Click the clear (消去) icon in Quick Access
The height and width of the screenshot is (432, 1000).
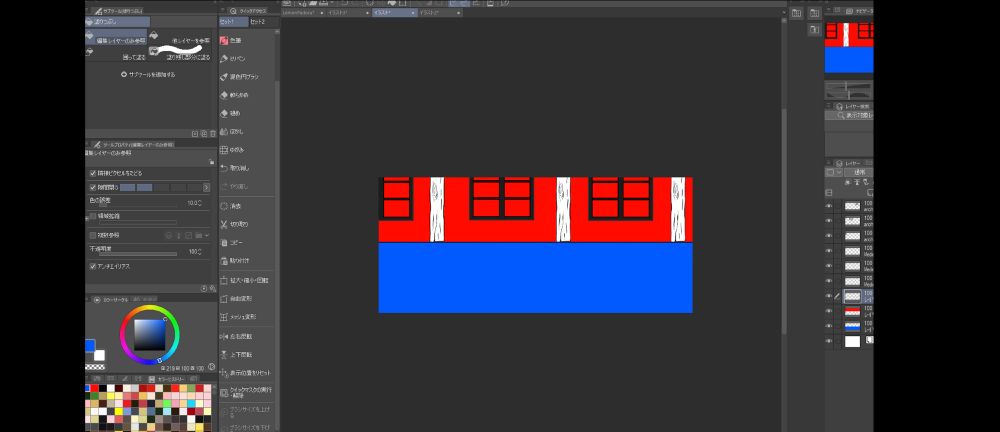[224, 206]
